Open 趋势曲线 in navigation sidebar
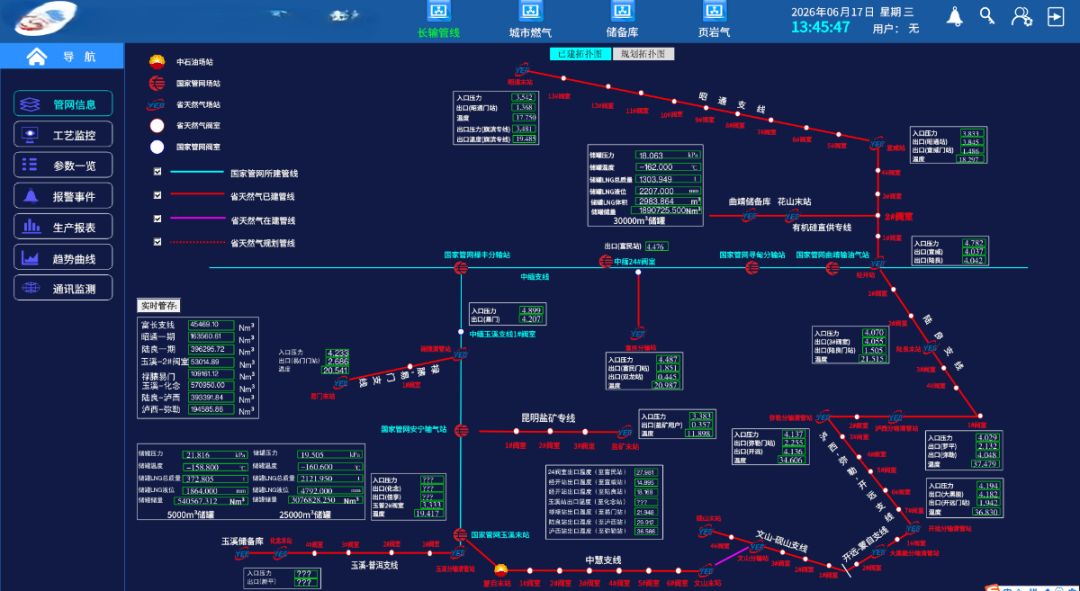1080x591 pixels. 63,258
